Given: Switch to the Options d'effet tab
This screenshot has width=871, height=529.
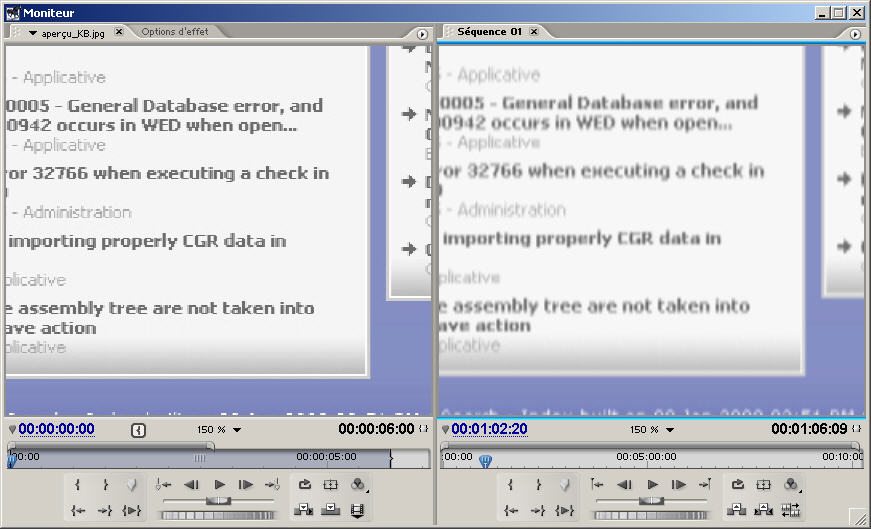Looking at the screenshot, I should click(x=175, y=32).
